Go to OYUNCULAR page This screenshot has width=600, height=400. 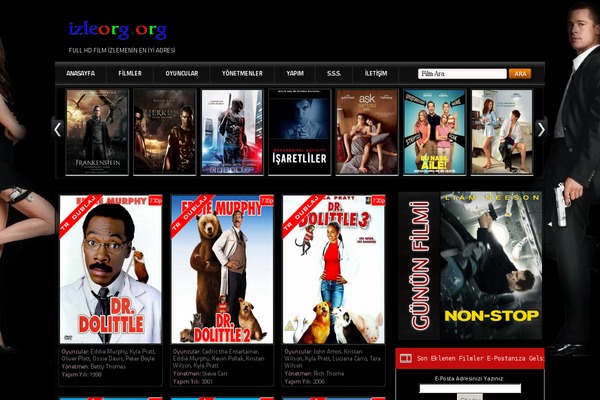tap(182, 73)
